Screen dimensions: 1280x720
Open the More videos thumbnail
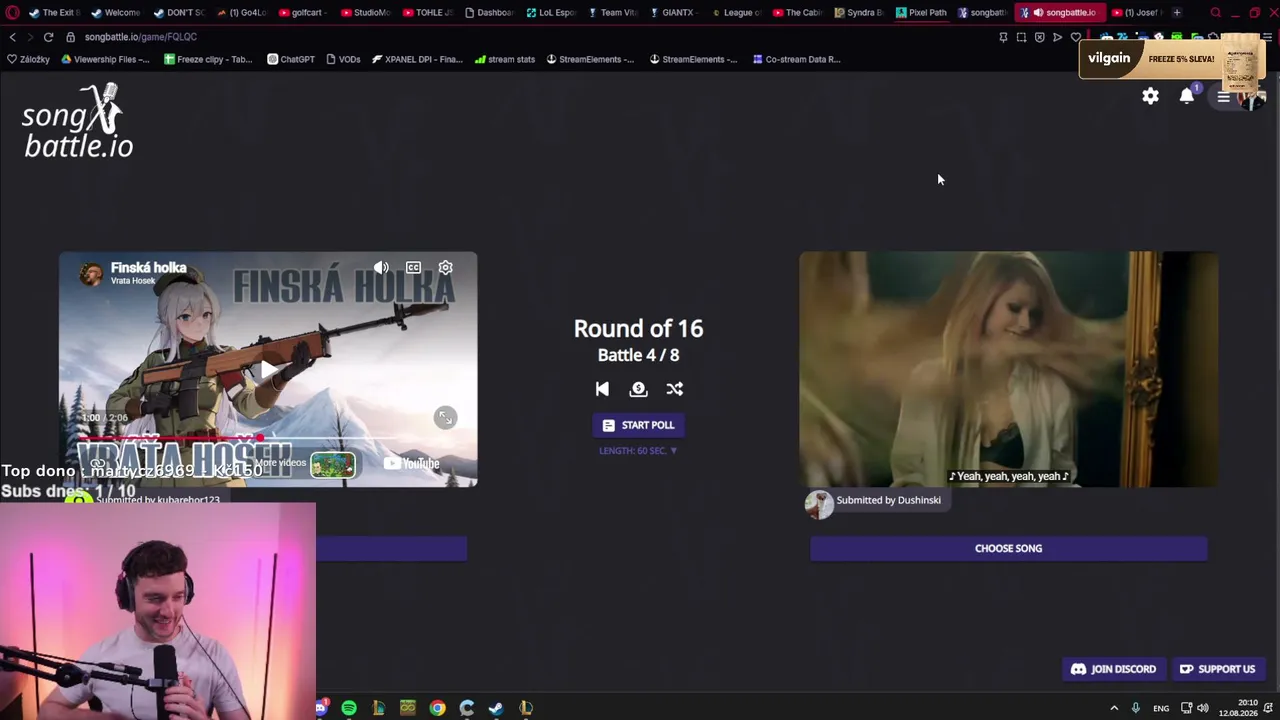(332, 464)
